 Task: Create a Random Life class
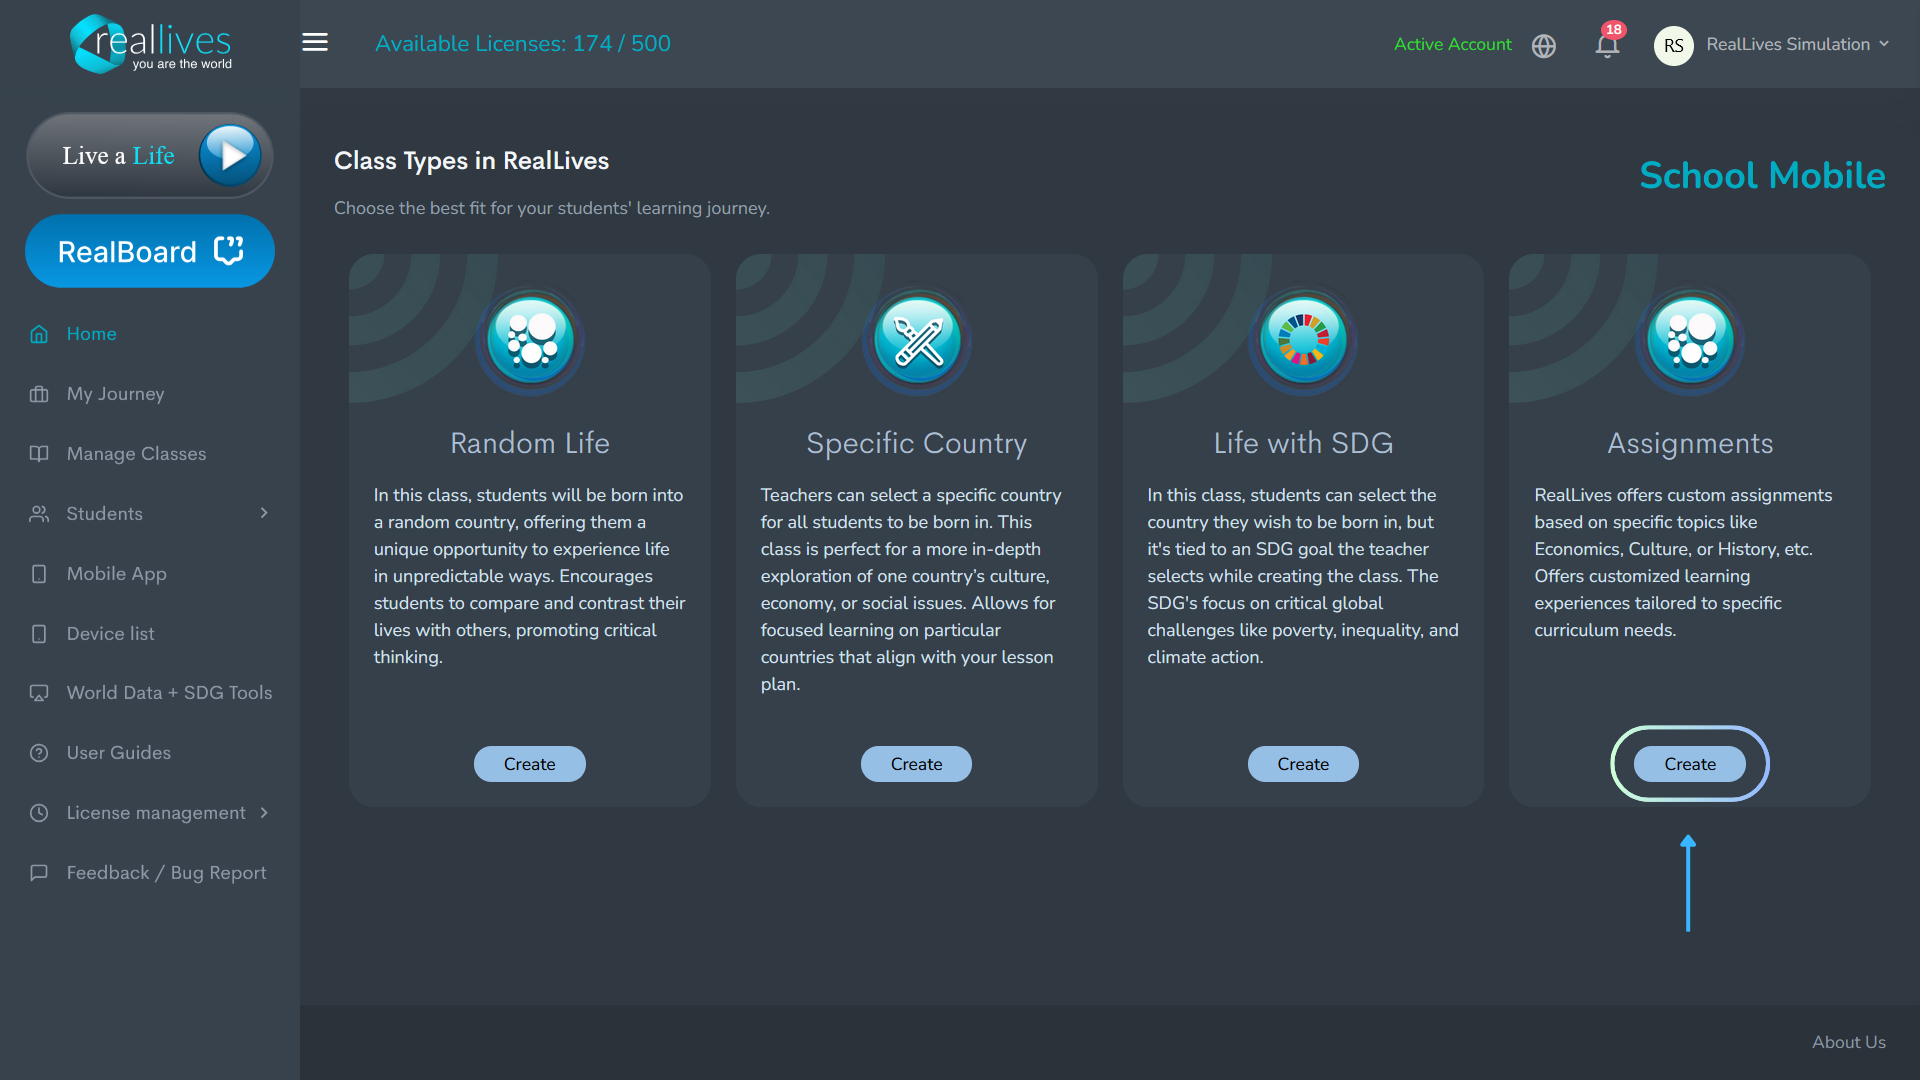point(530,764)
